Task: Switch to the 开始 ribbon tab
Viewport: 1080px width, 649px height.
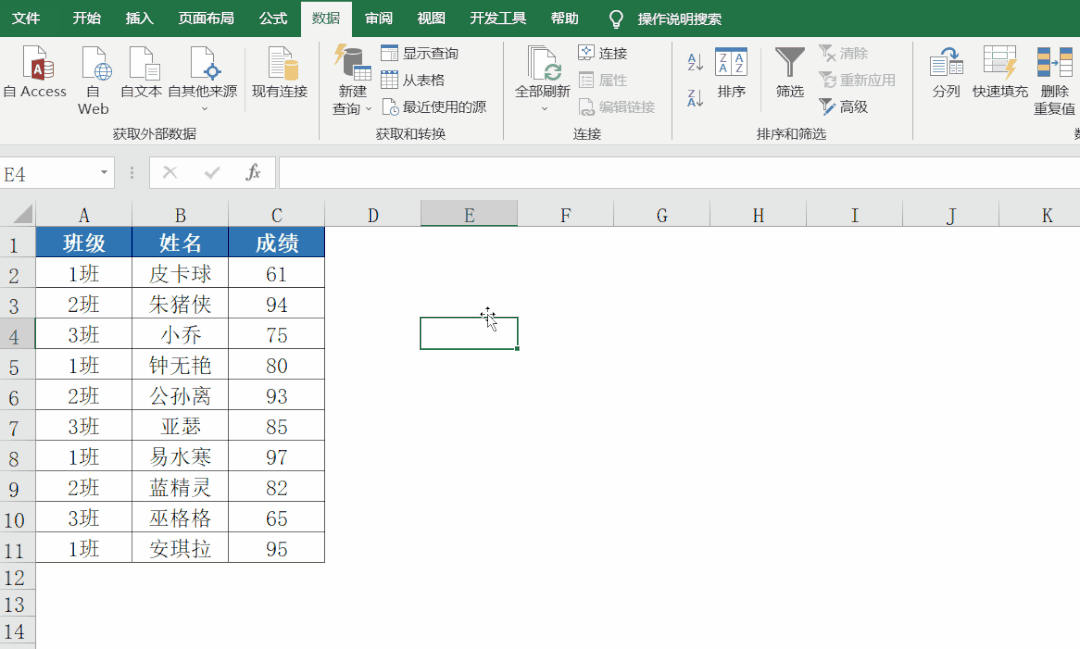Action: pyautogui.click(x=89, y=17)
